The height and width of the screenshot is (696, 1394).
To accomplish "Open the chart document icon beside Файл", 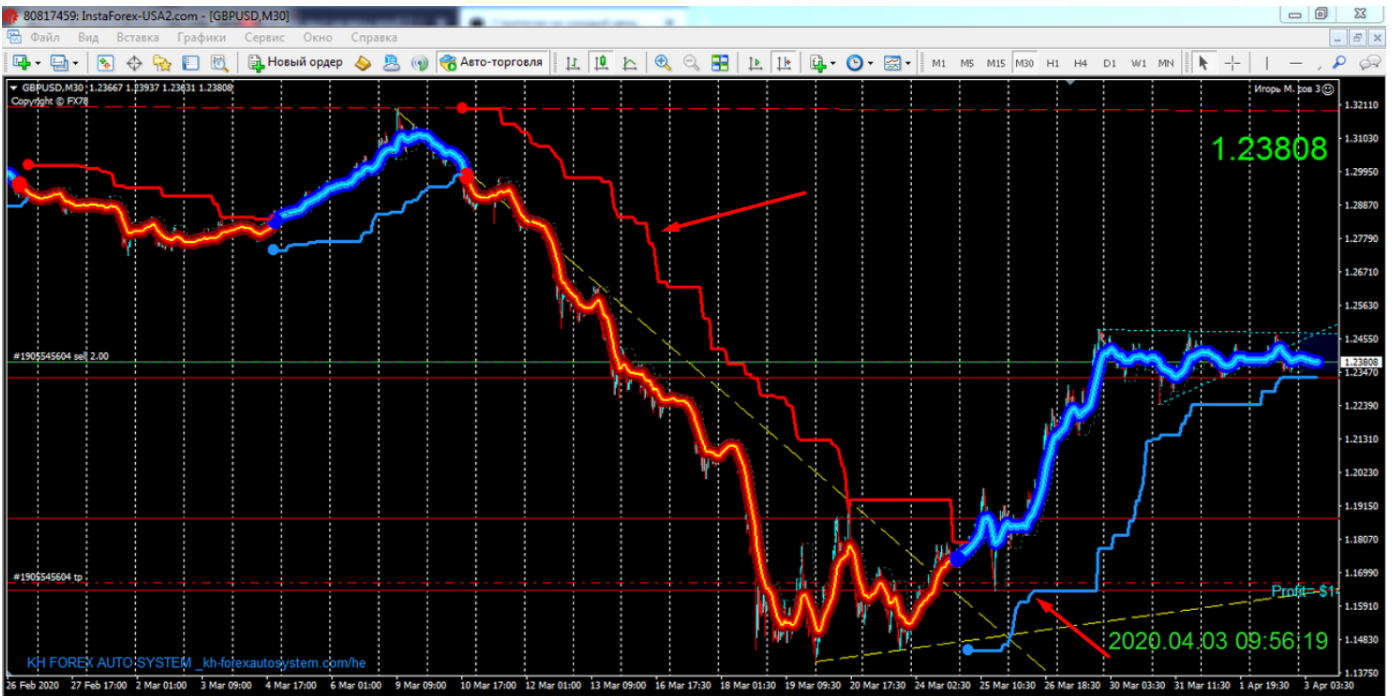I will tap(15, 36).
